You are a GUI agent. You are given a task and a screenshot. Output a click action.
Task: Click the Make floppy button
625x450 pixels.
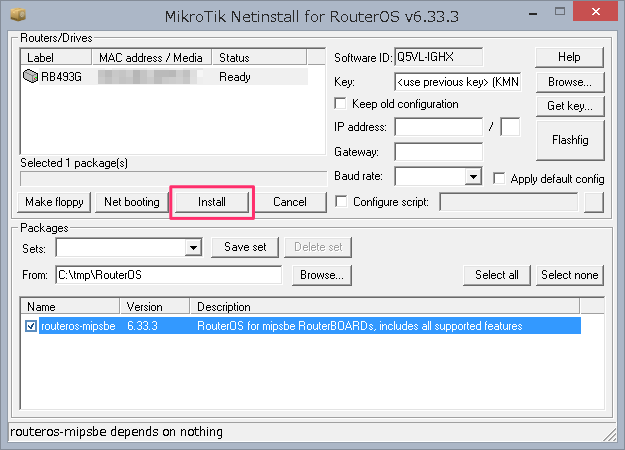pyautogui.click(x=54, y=202)
